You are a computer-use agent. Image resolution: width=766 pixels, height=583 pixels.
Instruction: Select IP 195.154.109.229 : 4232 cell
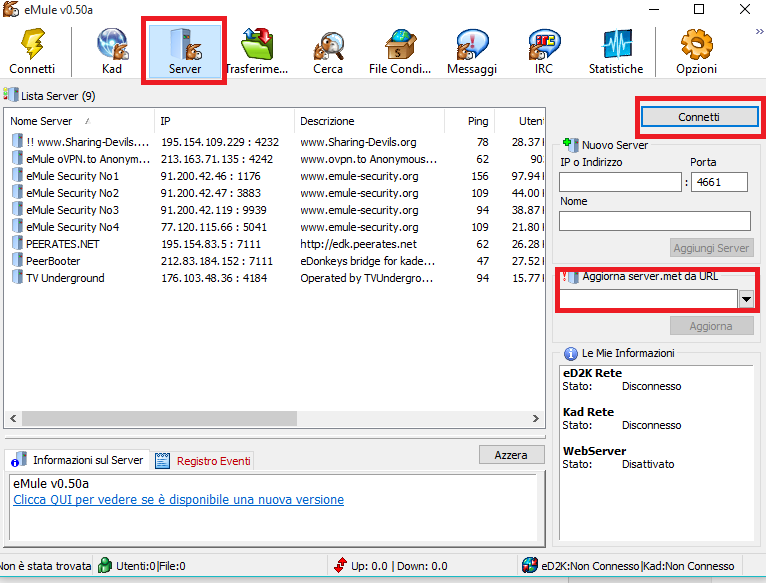coord(220,142)
